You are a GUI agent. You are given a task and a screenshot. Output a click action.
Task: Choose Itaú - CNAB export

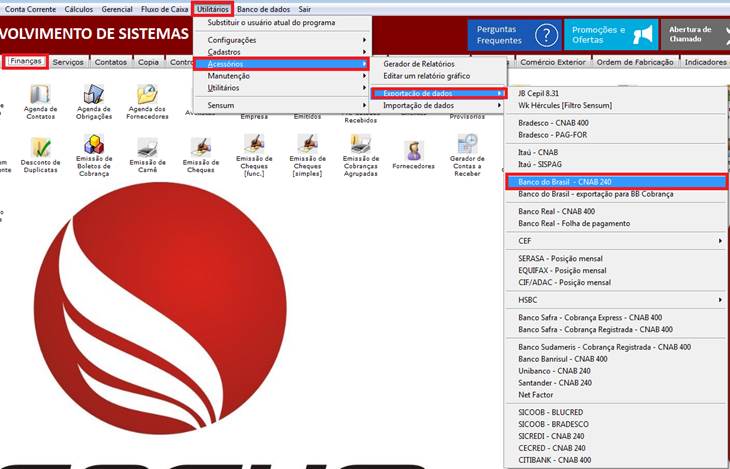[x=617, y=152]
